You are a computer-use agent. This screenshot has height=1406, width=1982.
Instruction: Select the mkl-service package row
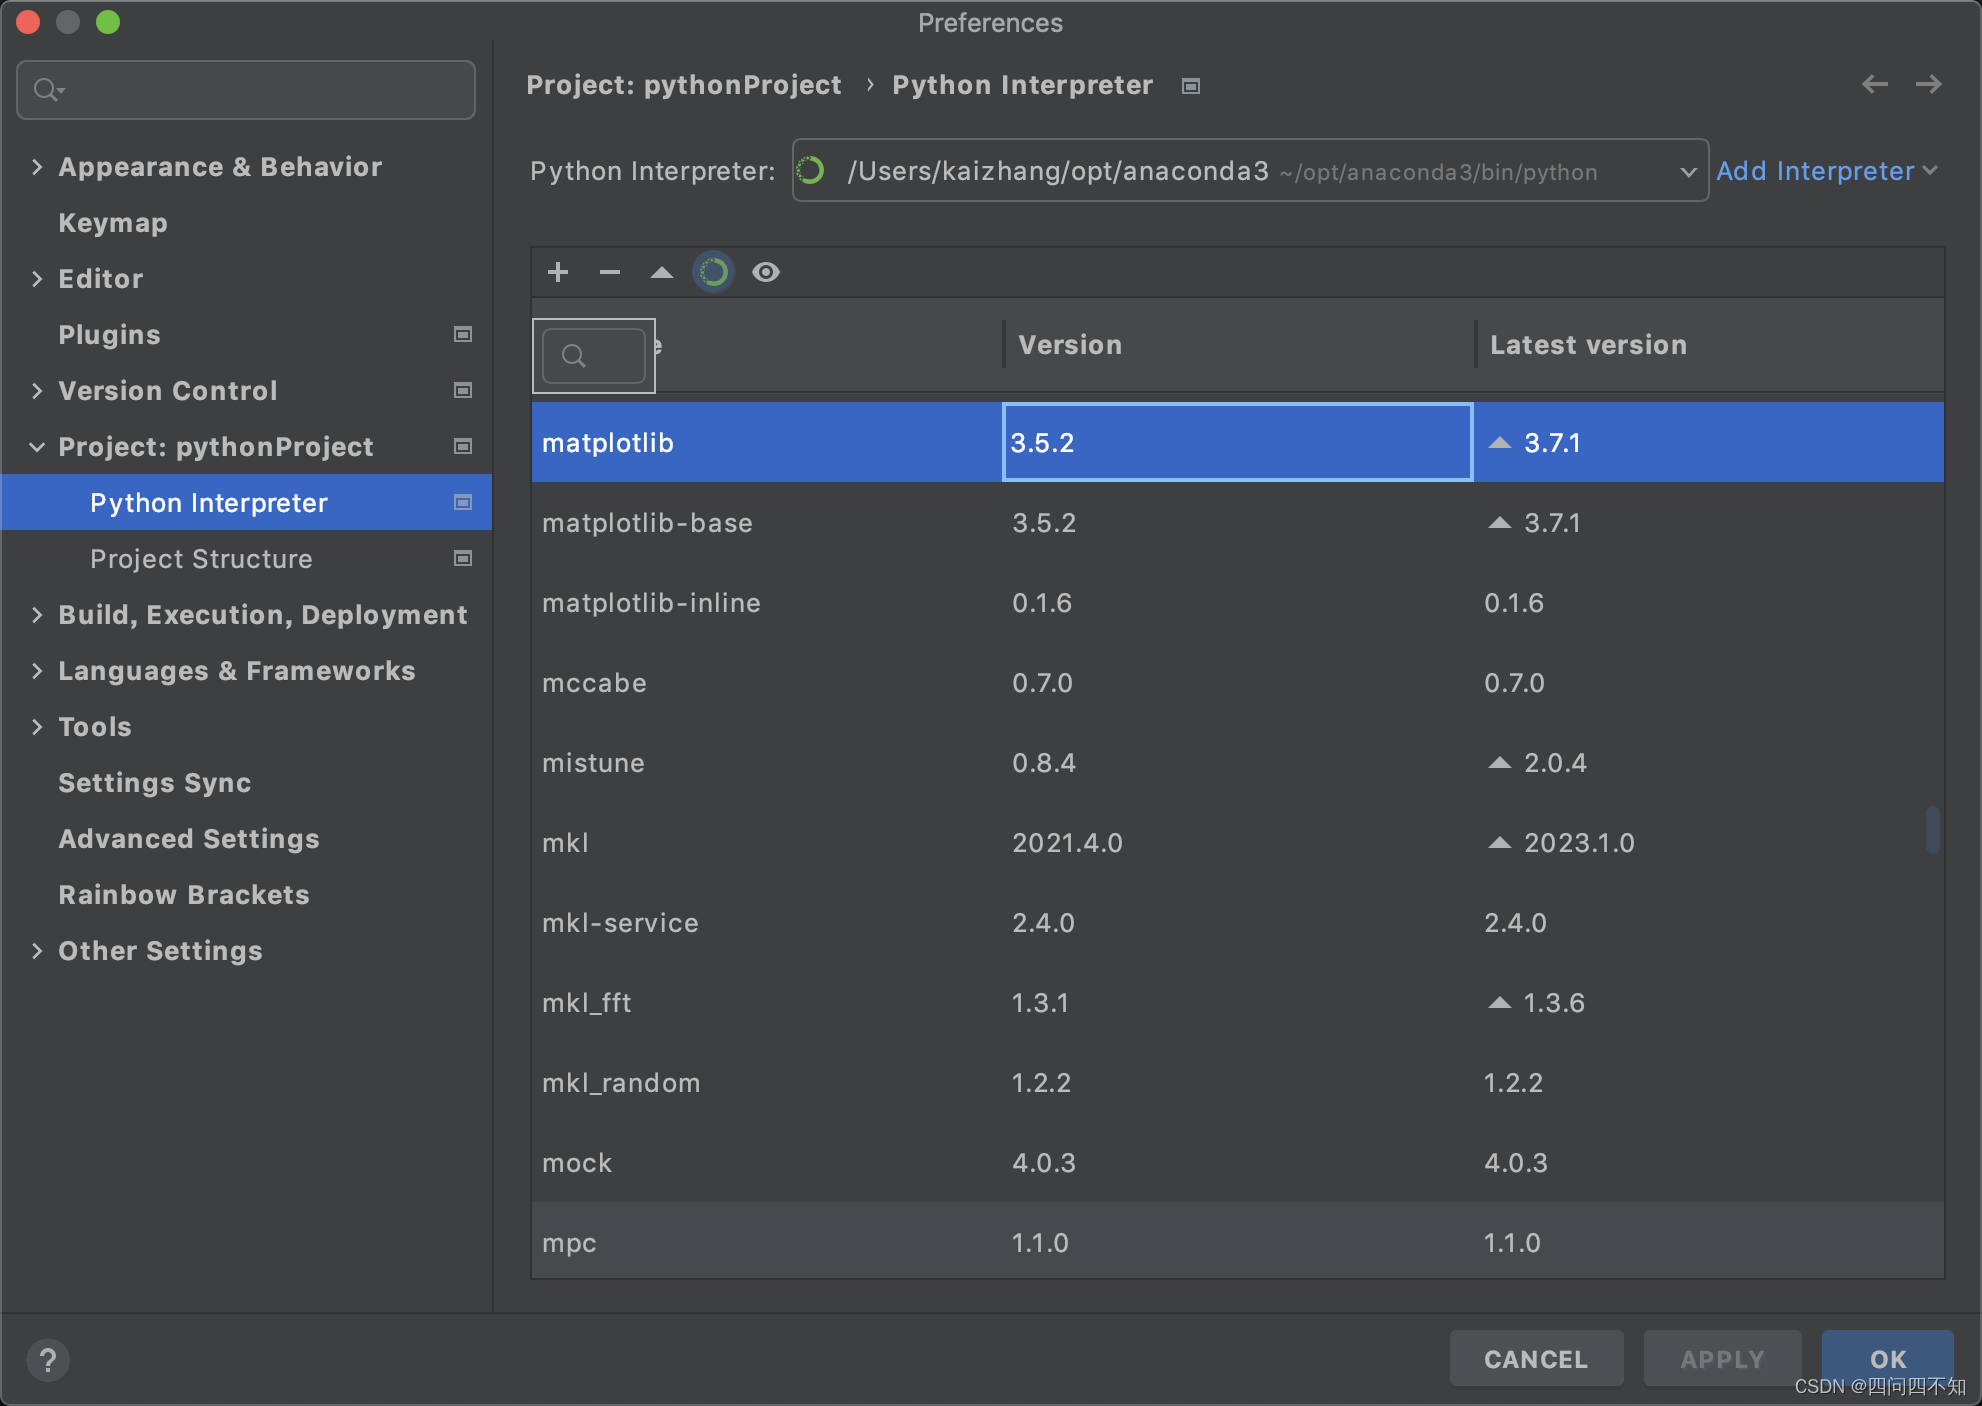pyautogui.click(x=1238, y=923)
